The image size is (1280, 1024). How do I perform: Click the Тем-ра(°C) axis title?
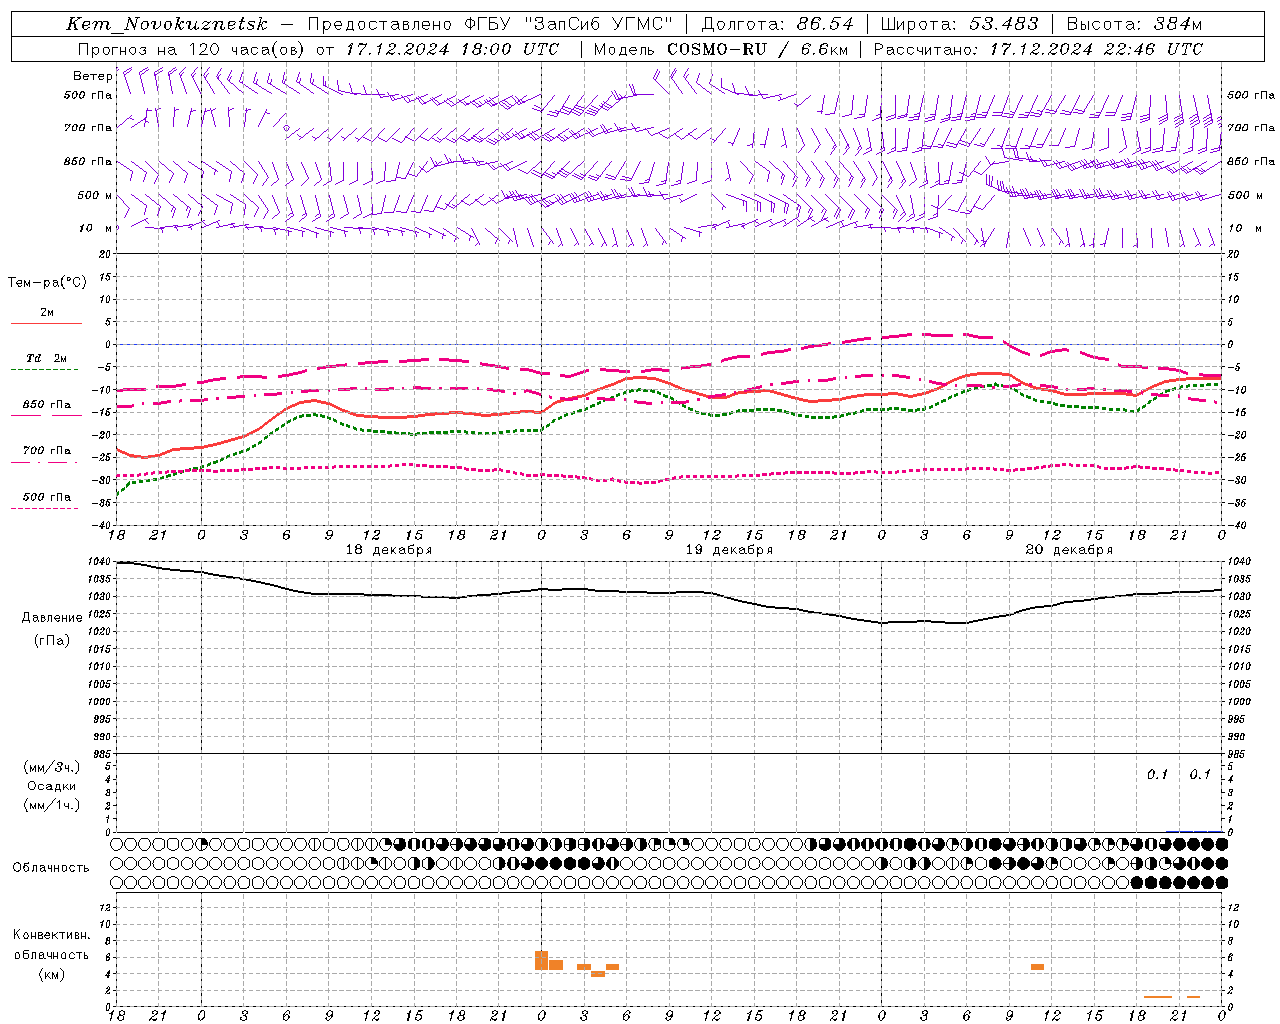[x=47, y=283]
